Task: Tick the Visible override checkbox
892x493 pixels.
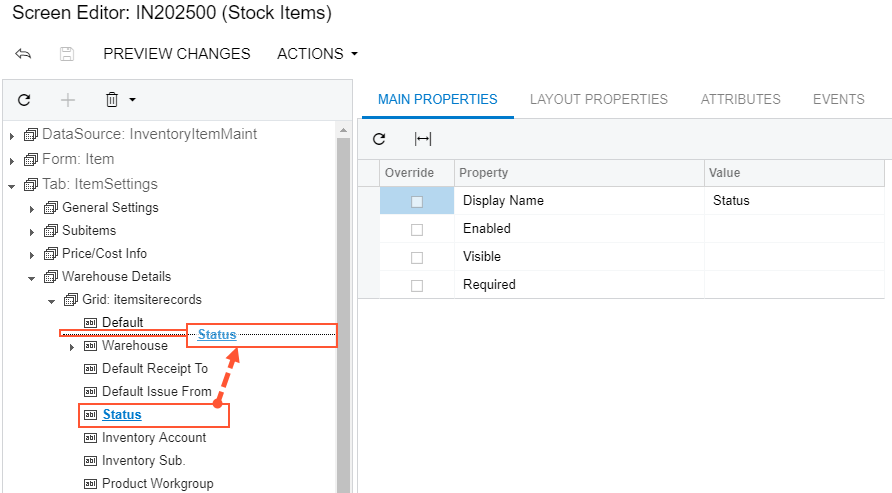Action: (417, 257)
